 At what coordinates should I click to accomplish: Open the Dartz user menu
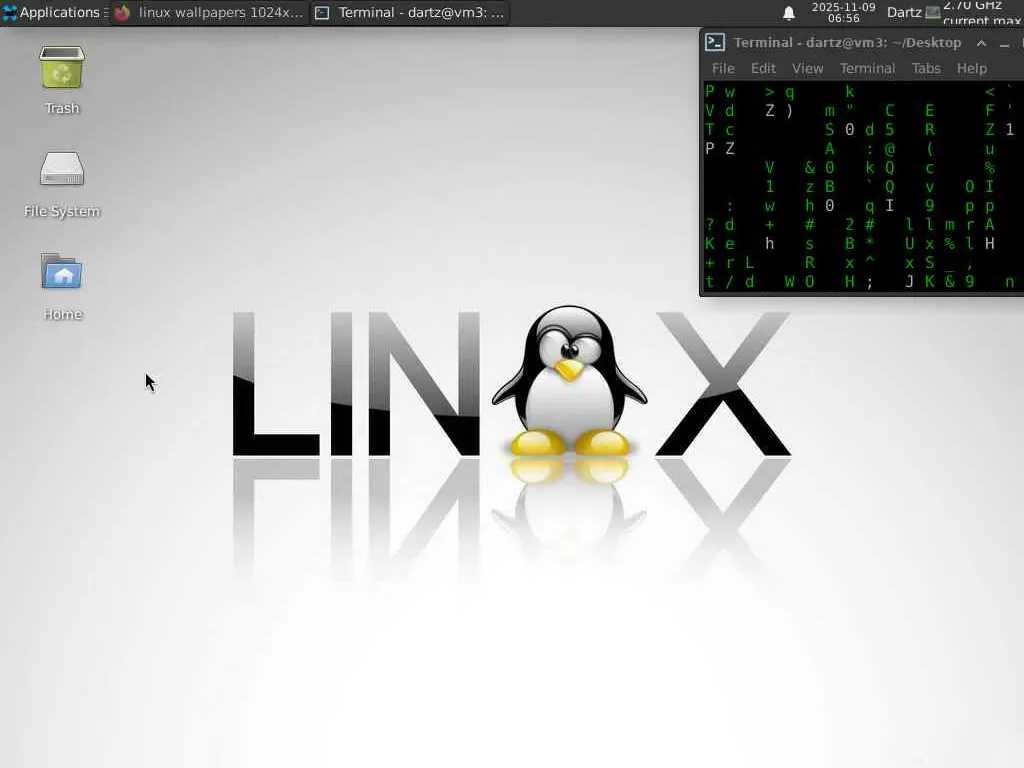pos(904,12)
